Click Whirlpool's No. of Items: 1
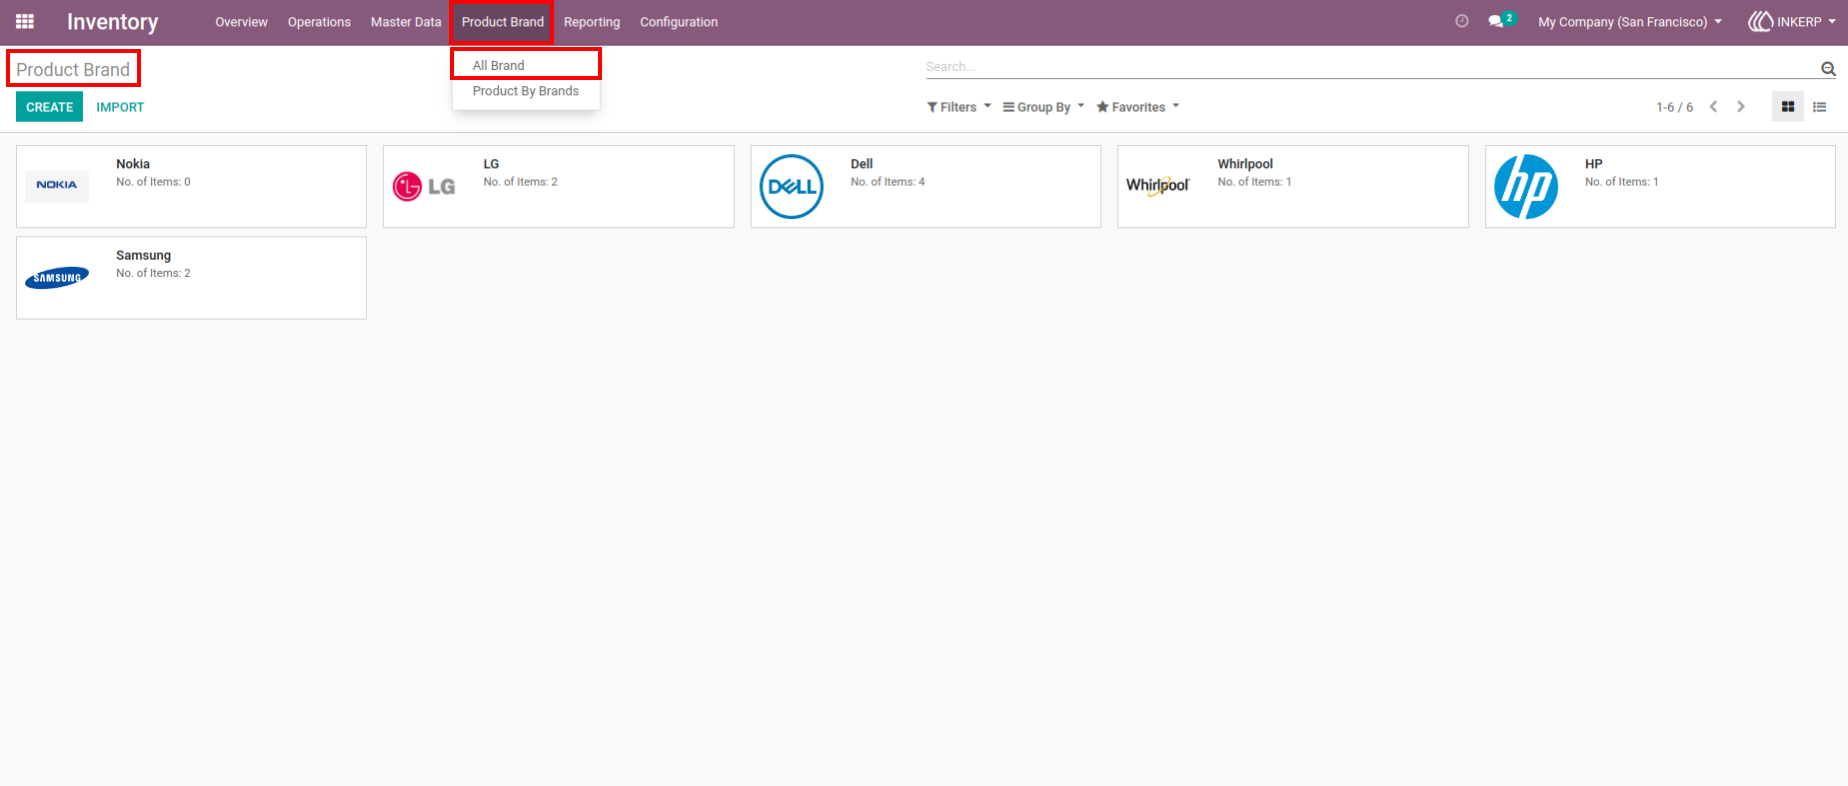This screenshot has width=1848, height=786. [x=1254, y=182]
